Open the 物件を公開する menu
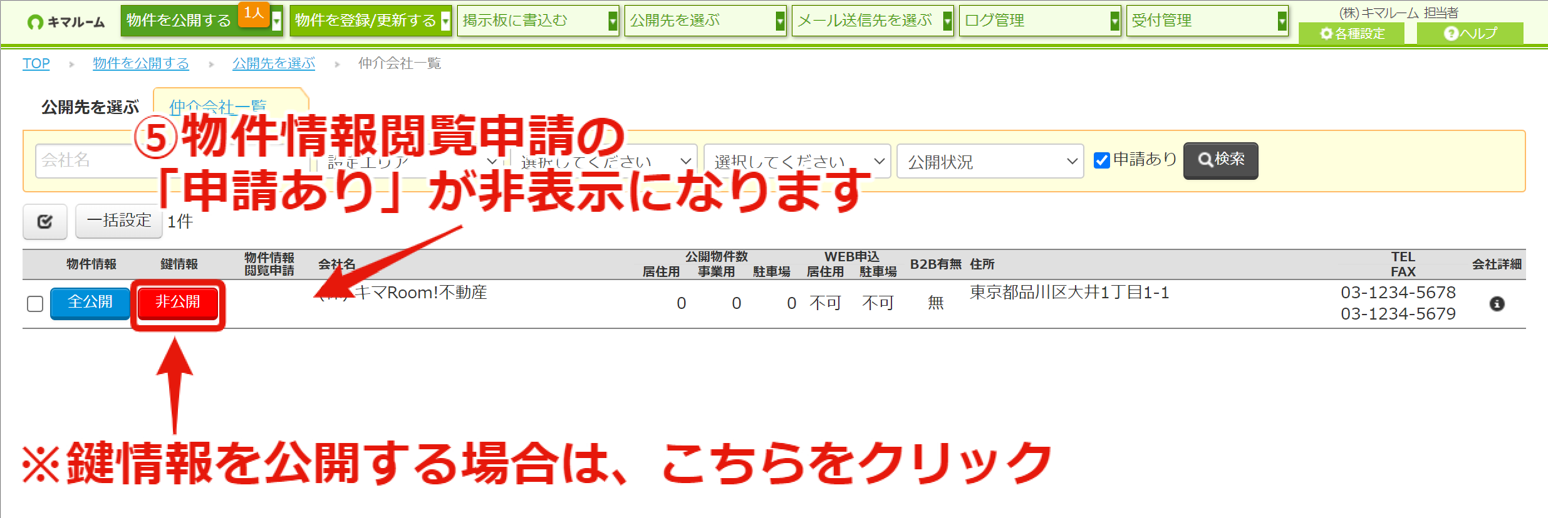 [x=194, y=20]
